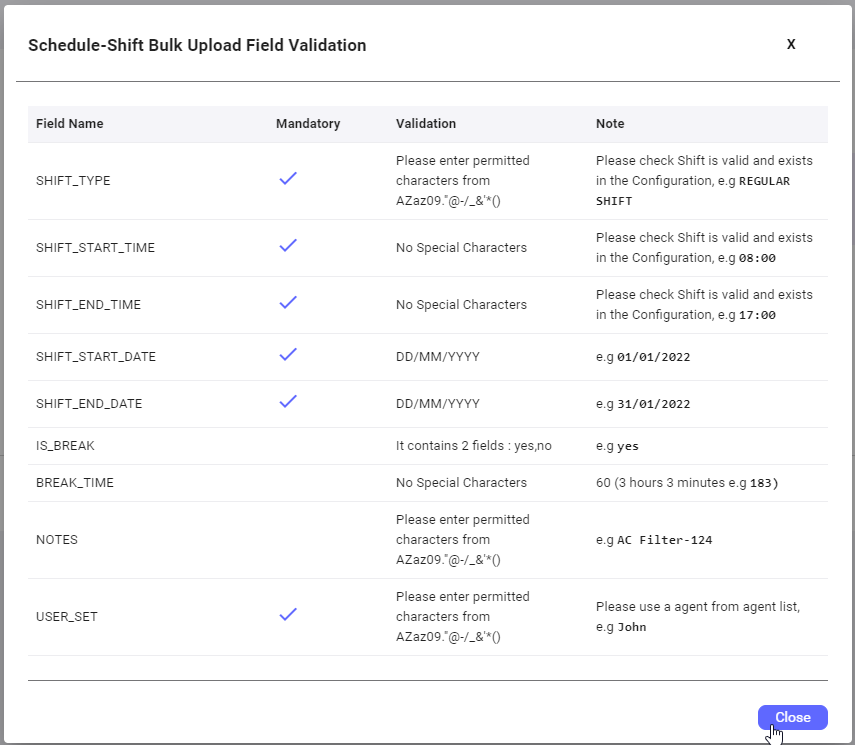Click the Field Name column header

[x=69, y=124]
